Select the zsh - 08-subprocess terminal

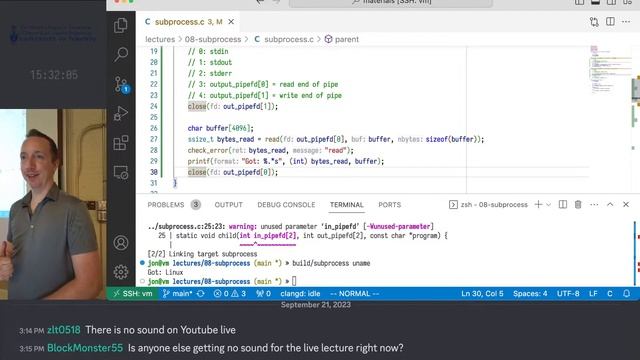(x=488, y=204)
